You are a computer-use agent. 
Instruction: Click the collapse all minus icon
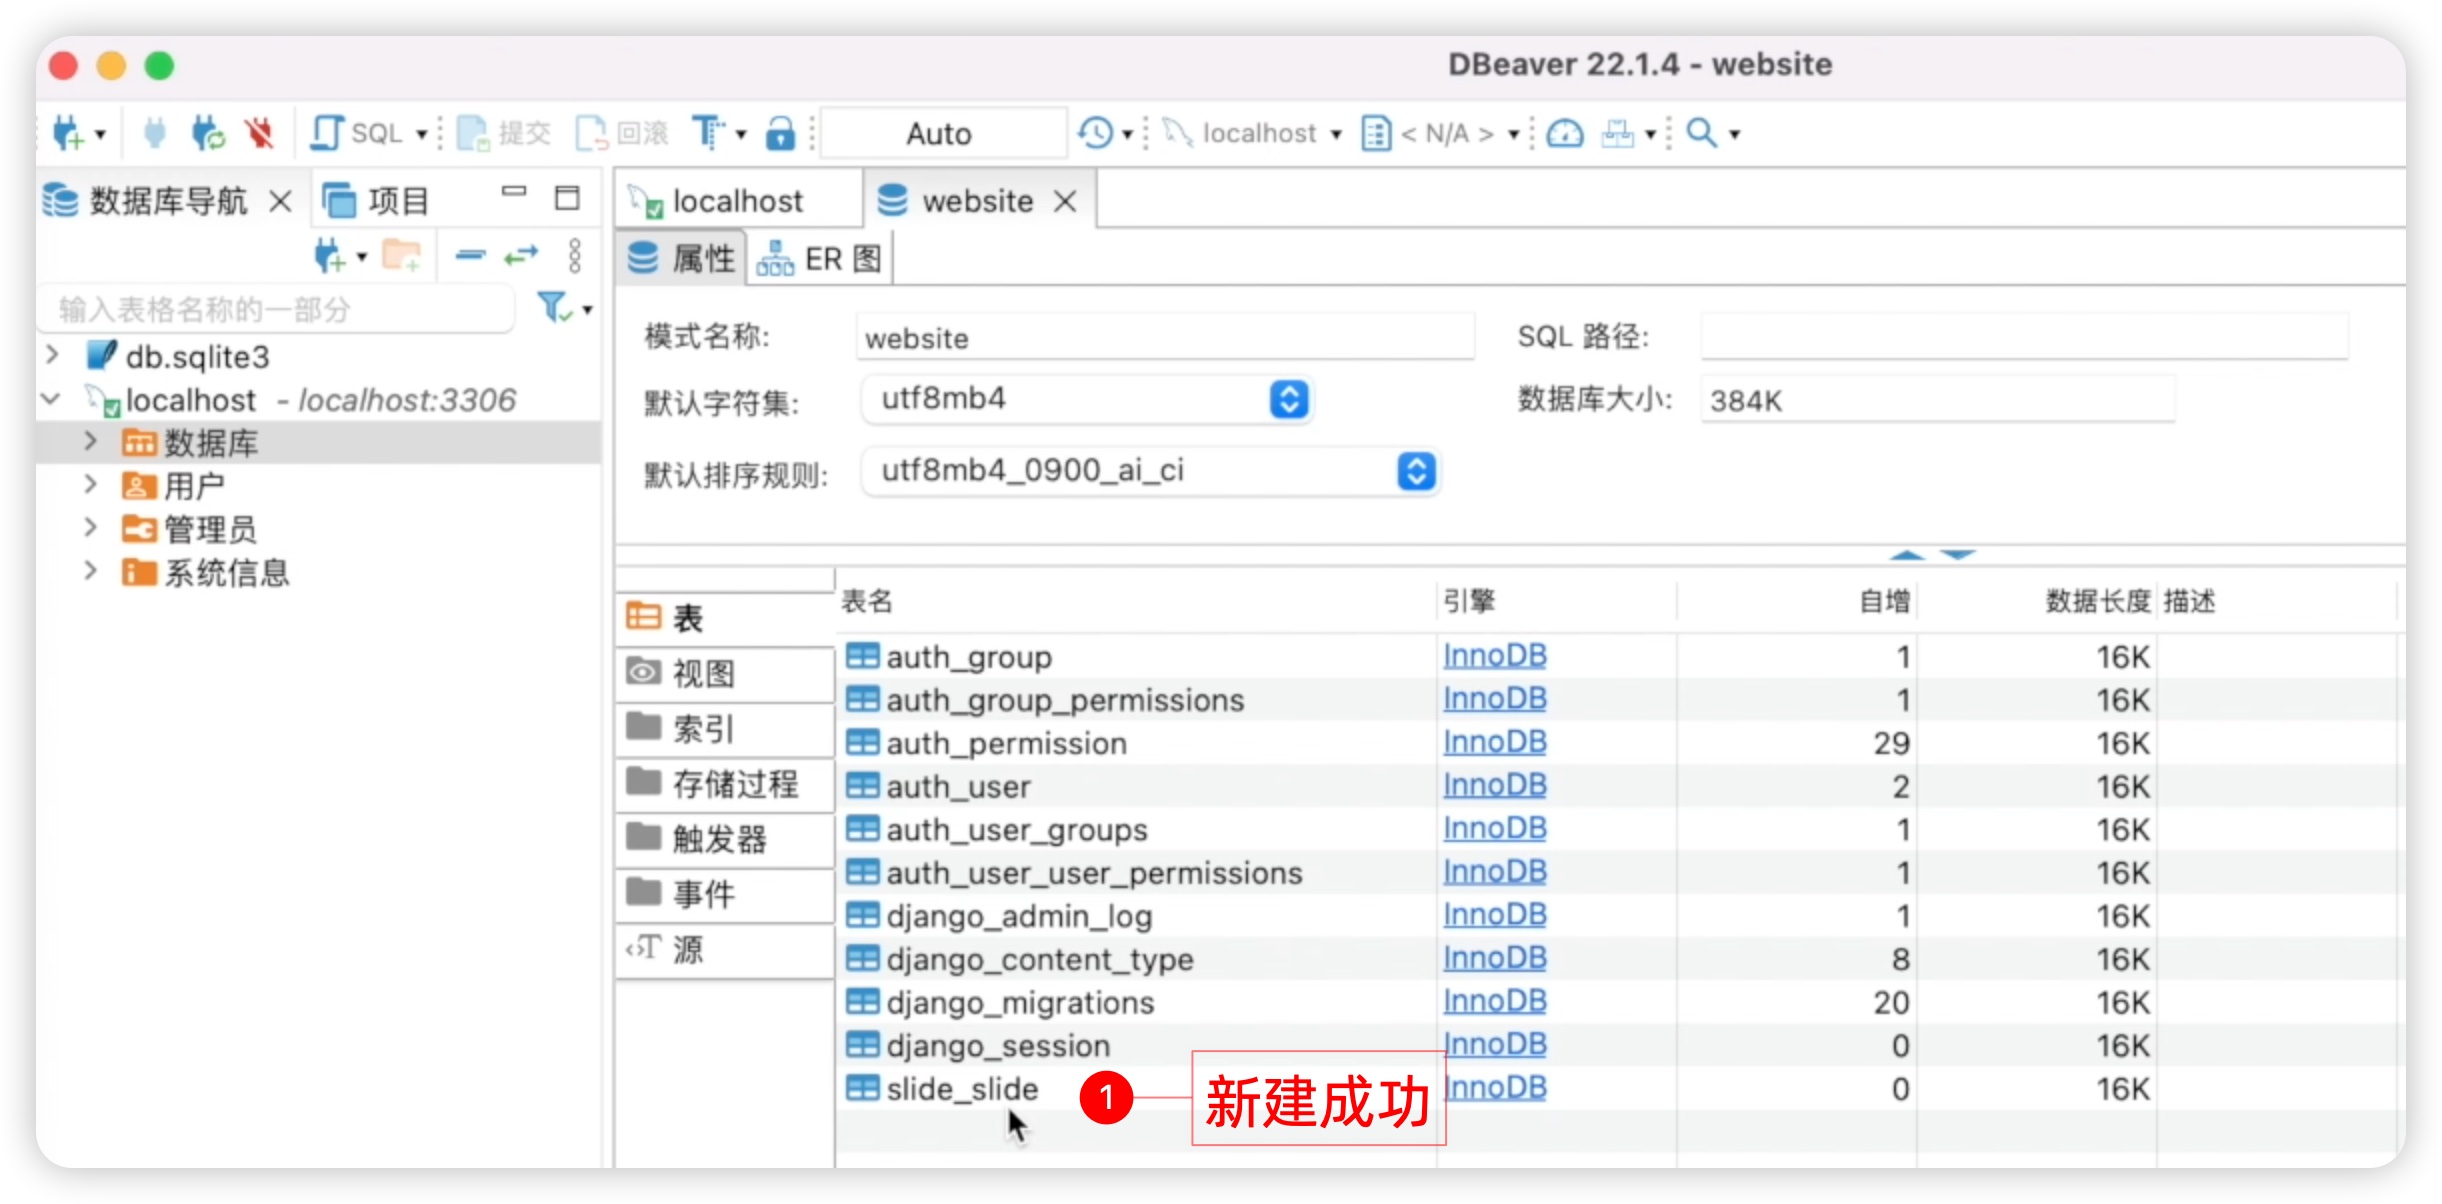pyautogui.click(x=470, y=256)
